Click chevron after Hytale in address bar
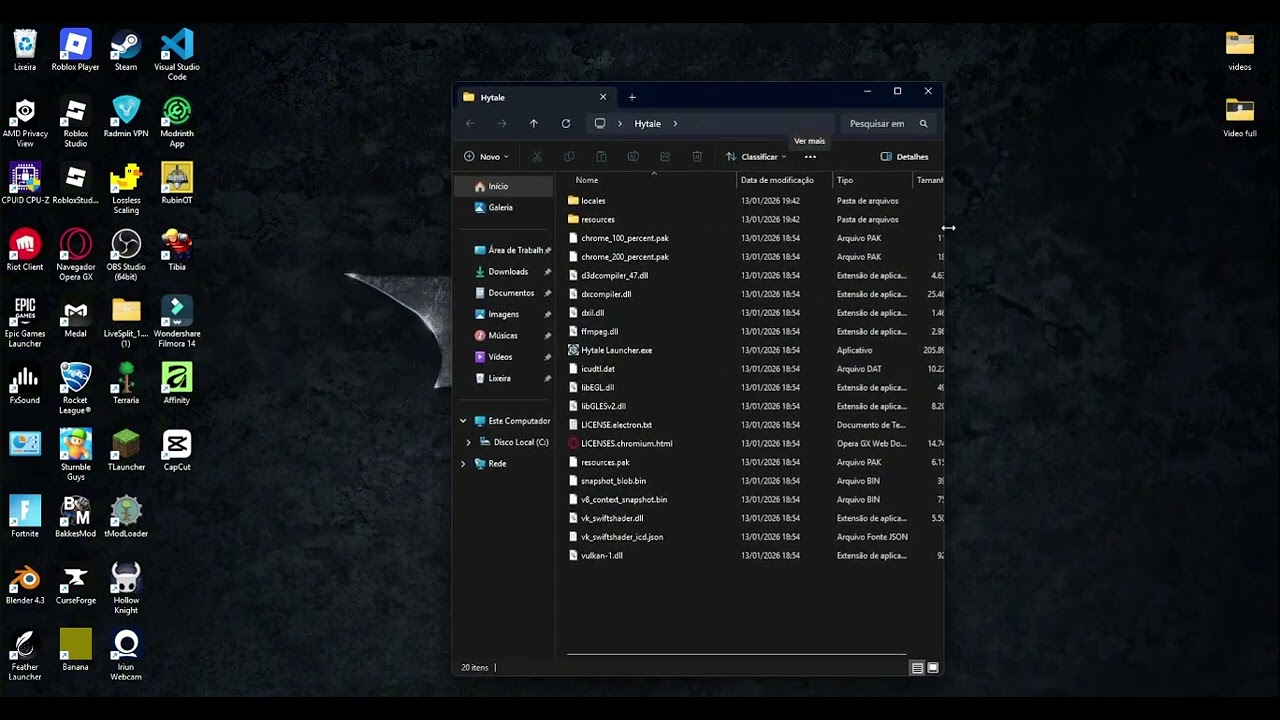The width and height of the screenshot is (1280, 720). 675,124
